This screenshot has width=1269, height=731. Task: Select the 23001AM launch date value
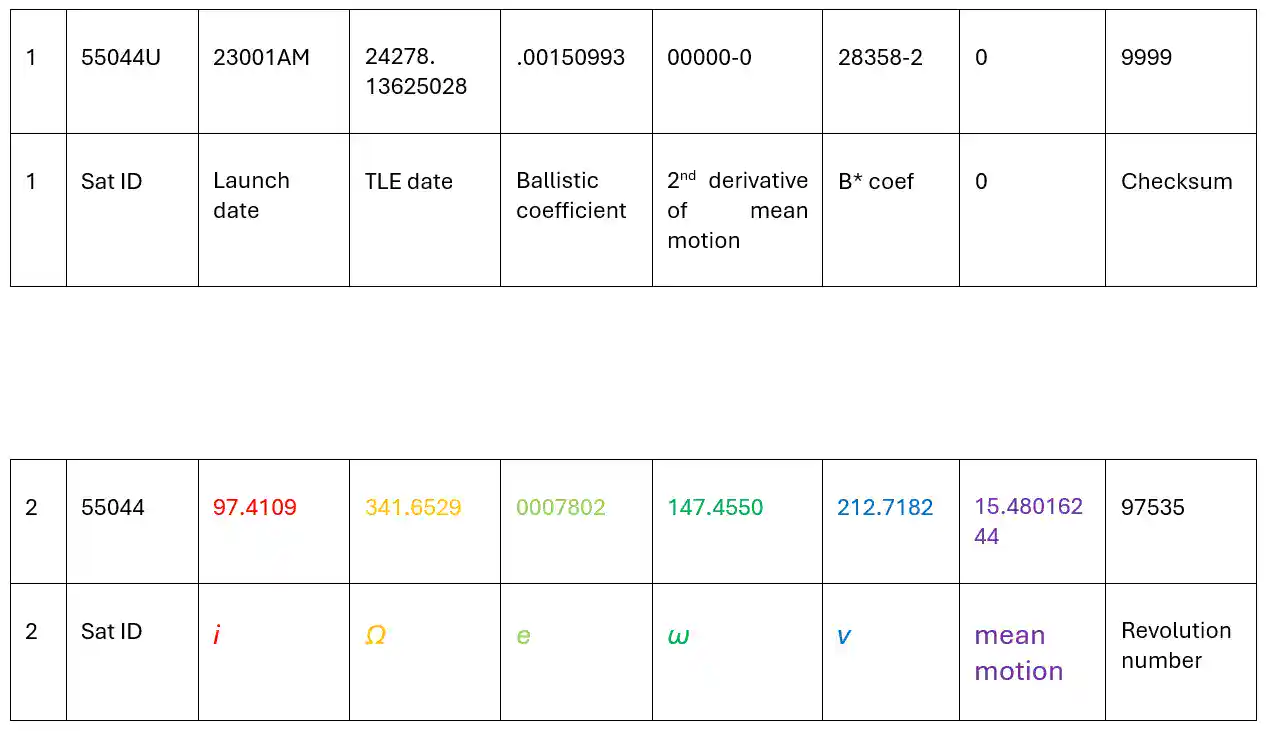[261, 58]
